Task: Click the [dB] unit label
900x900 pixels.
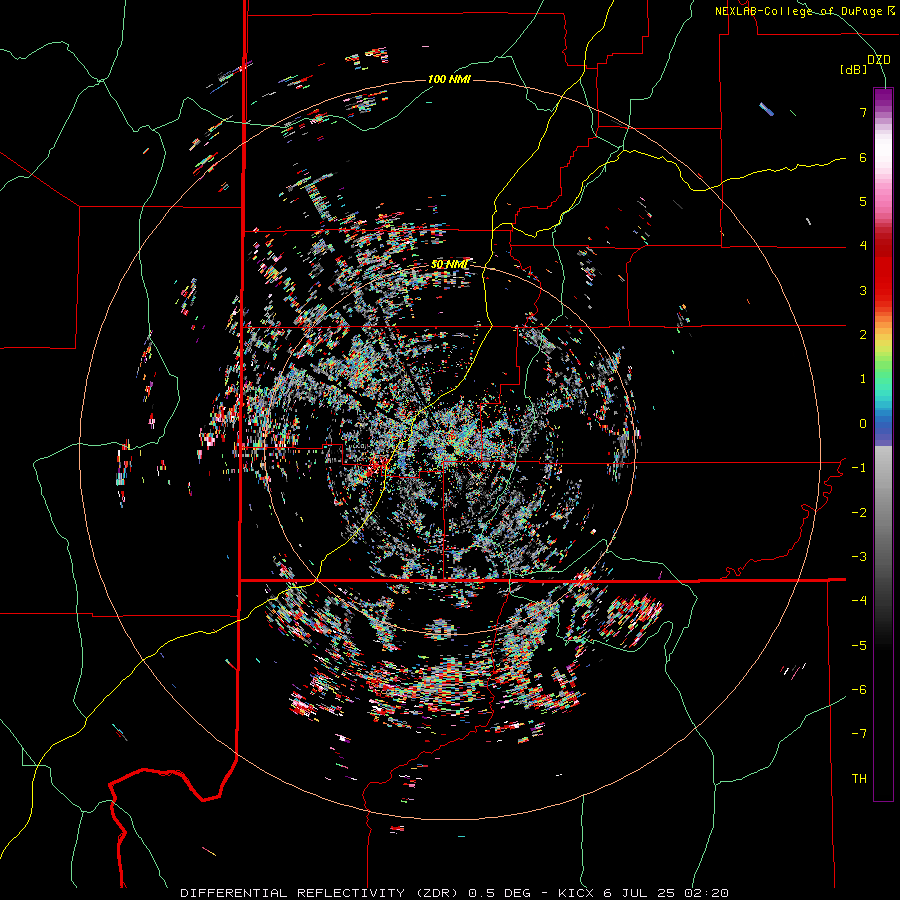Action: click(x=854, y=70)
